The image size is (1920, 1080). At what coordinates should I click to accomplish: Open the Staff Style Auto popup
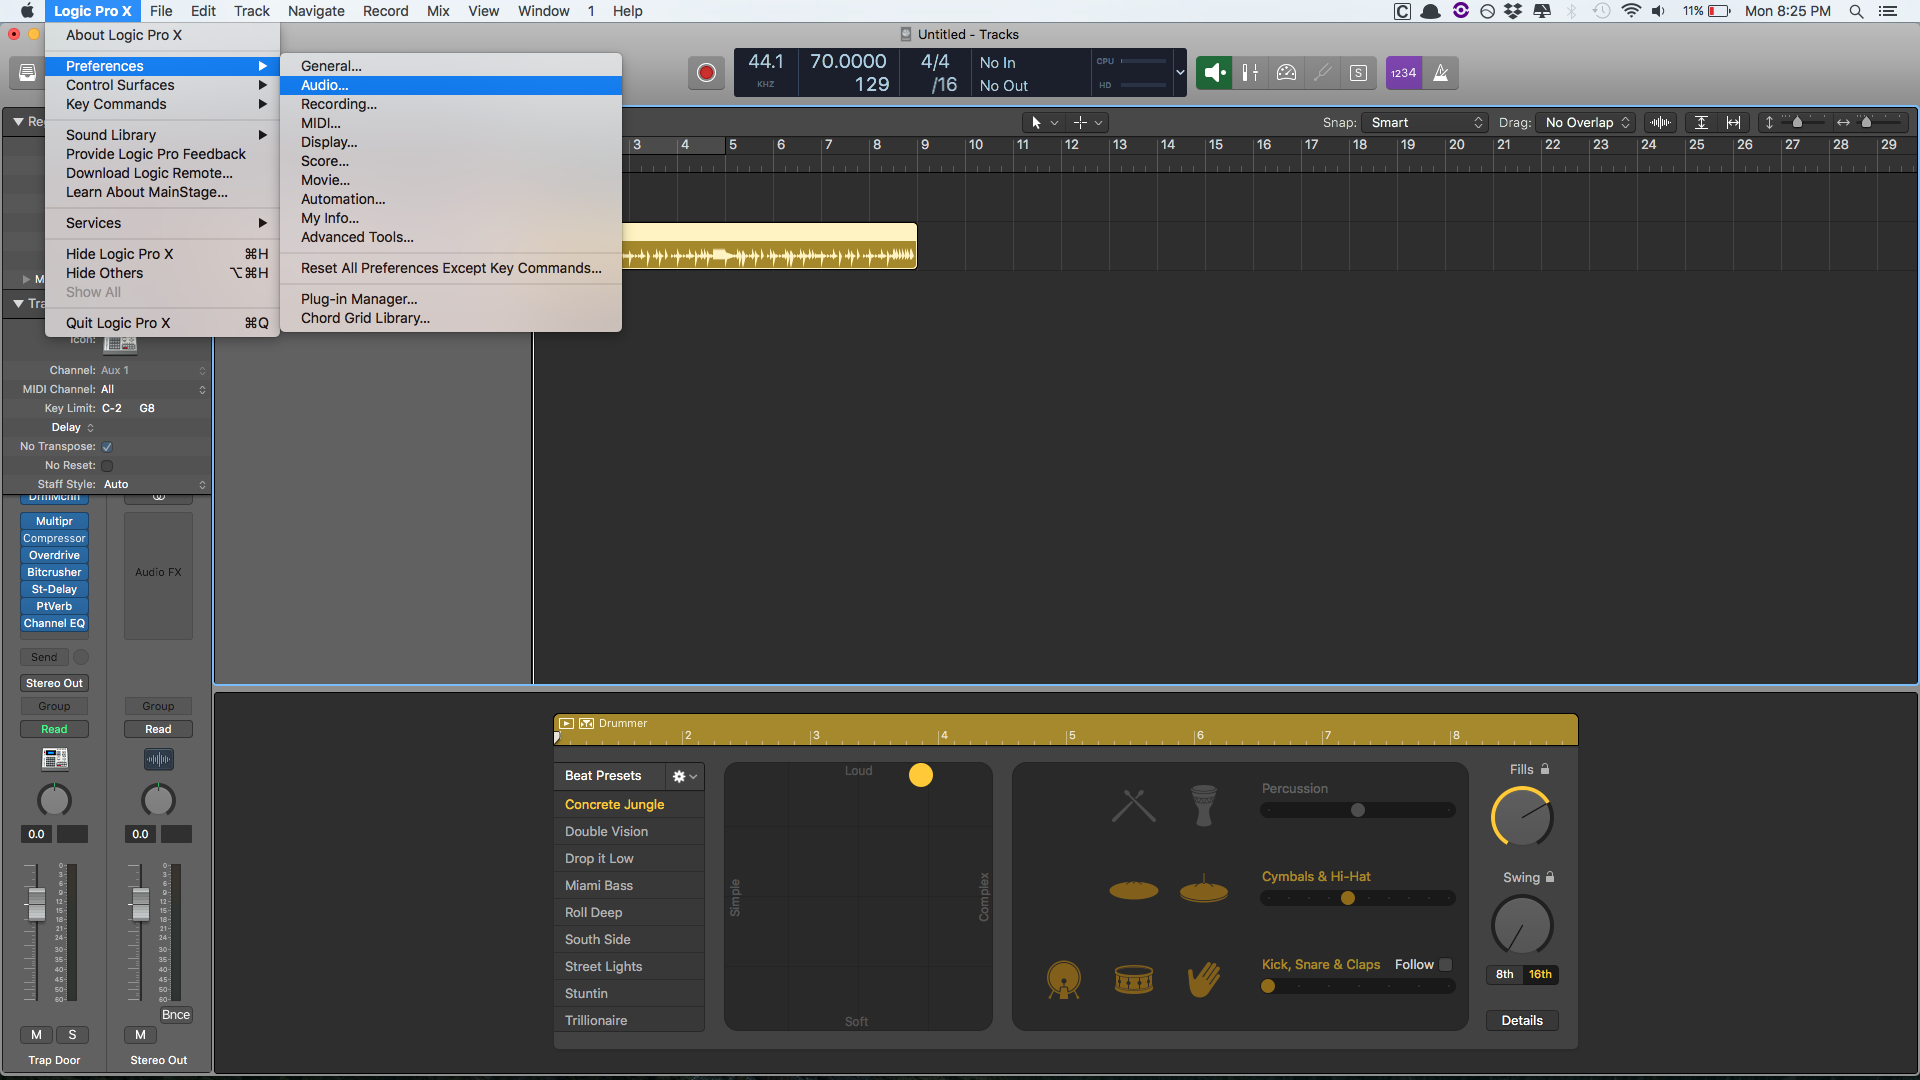pos(153,485)
